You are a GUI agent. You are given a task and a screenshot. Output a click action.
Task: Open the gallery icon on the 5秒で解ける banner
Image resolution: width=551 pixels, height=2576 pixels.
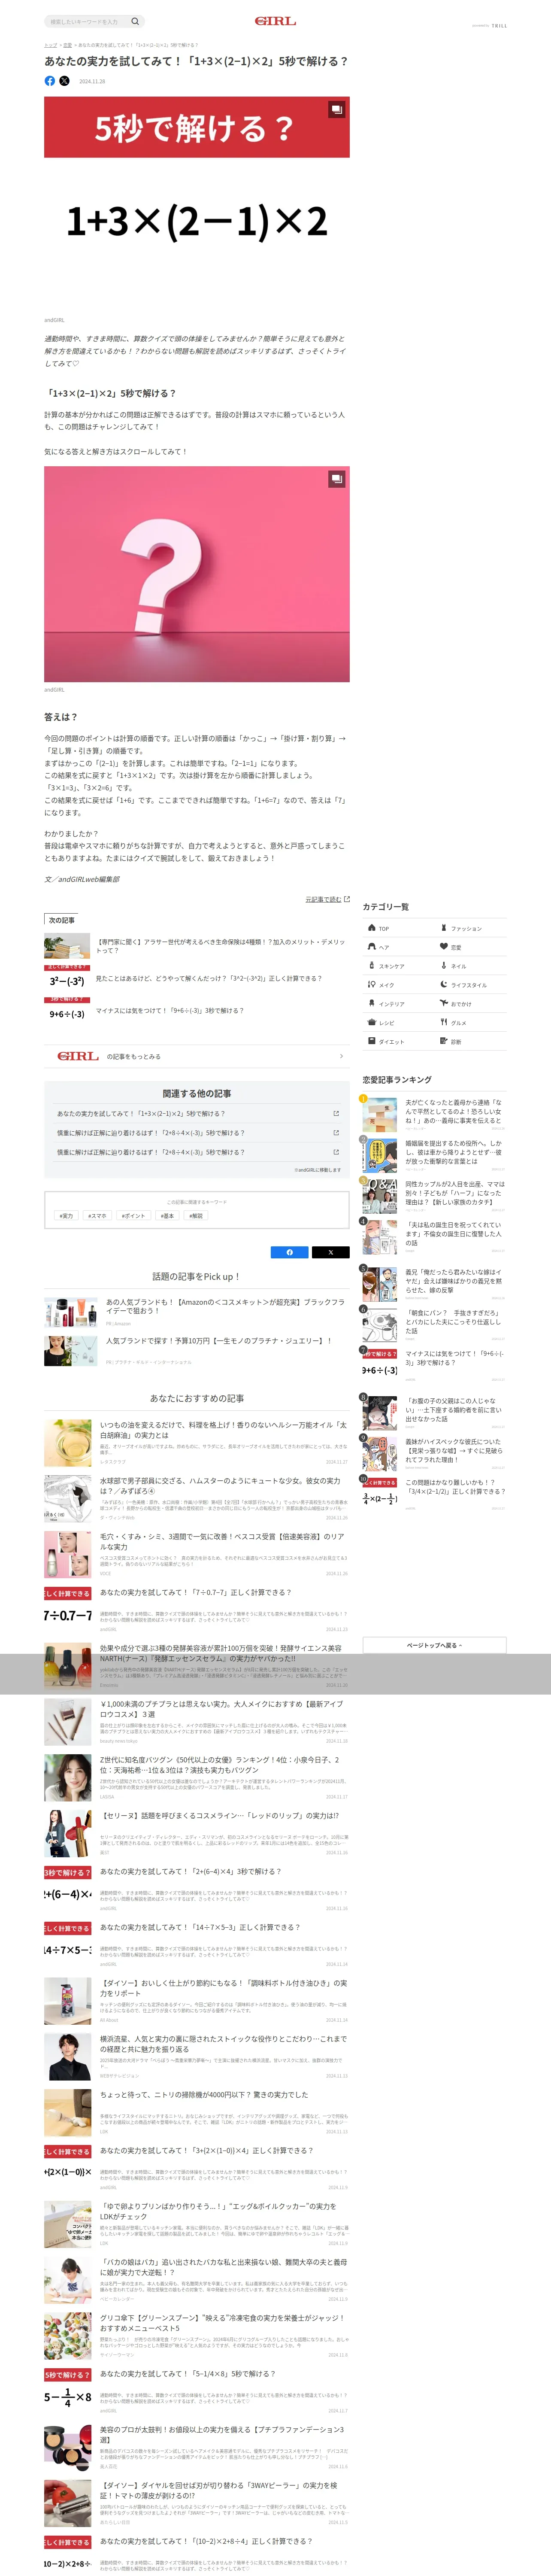(337, 109)
